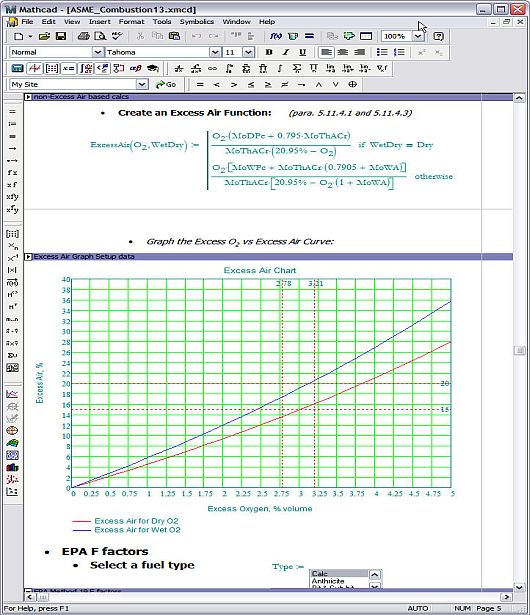
Task: Open the Matrix palette icon
Action: click(x=51, y=69)
